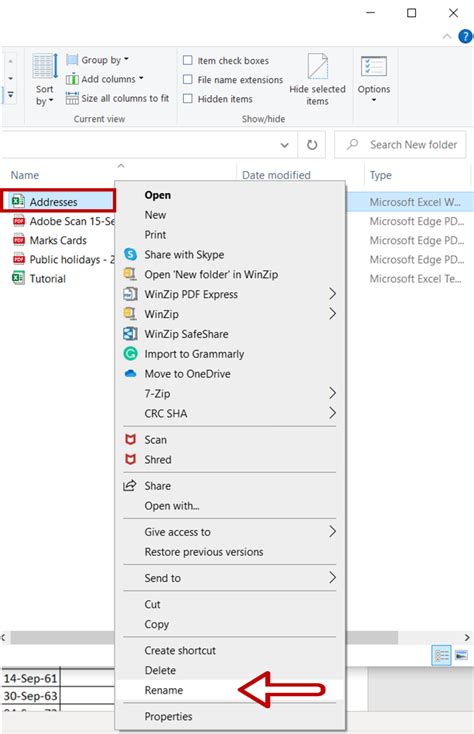Expand the Group by dropdown
474x734 pixels.
(126, 59)
